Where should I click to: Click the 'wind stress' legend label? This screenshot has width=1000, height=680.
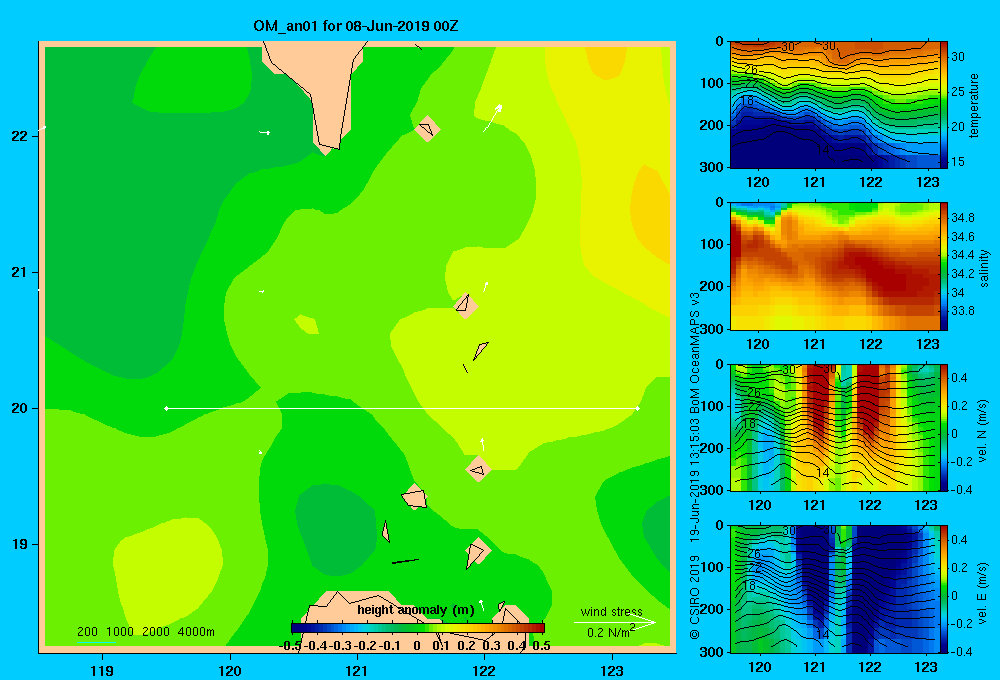pyautogui.click(x=611, y=611)
